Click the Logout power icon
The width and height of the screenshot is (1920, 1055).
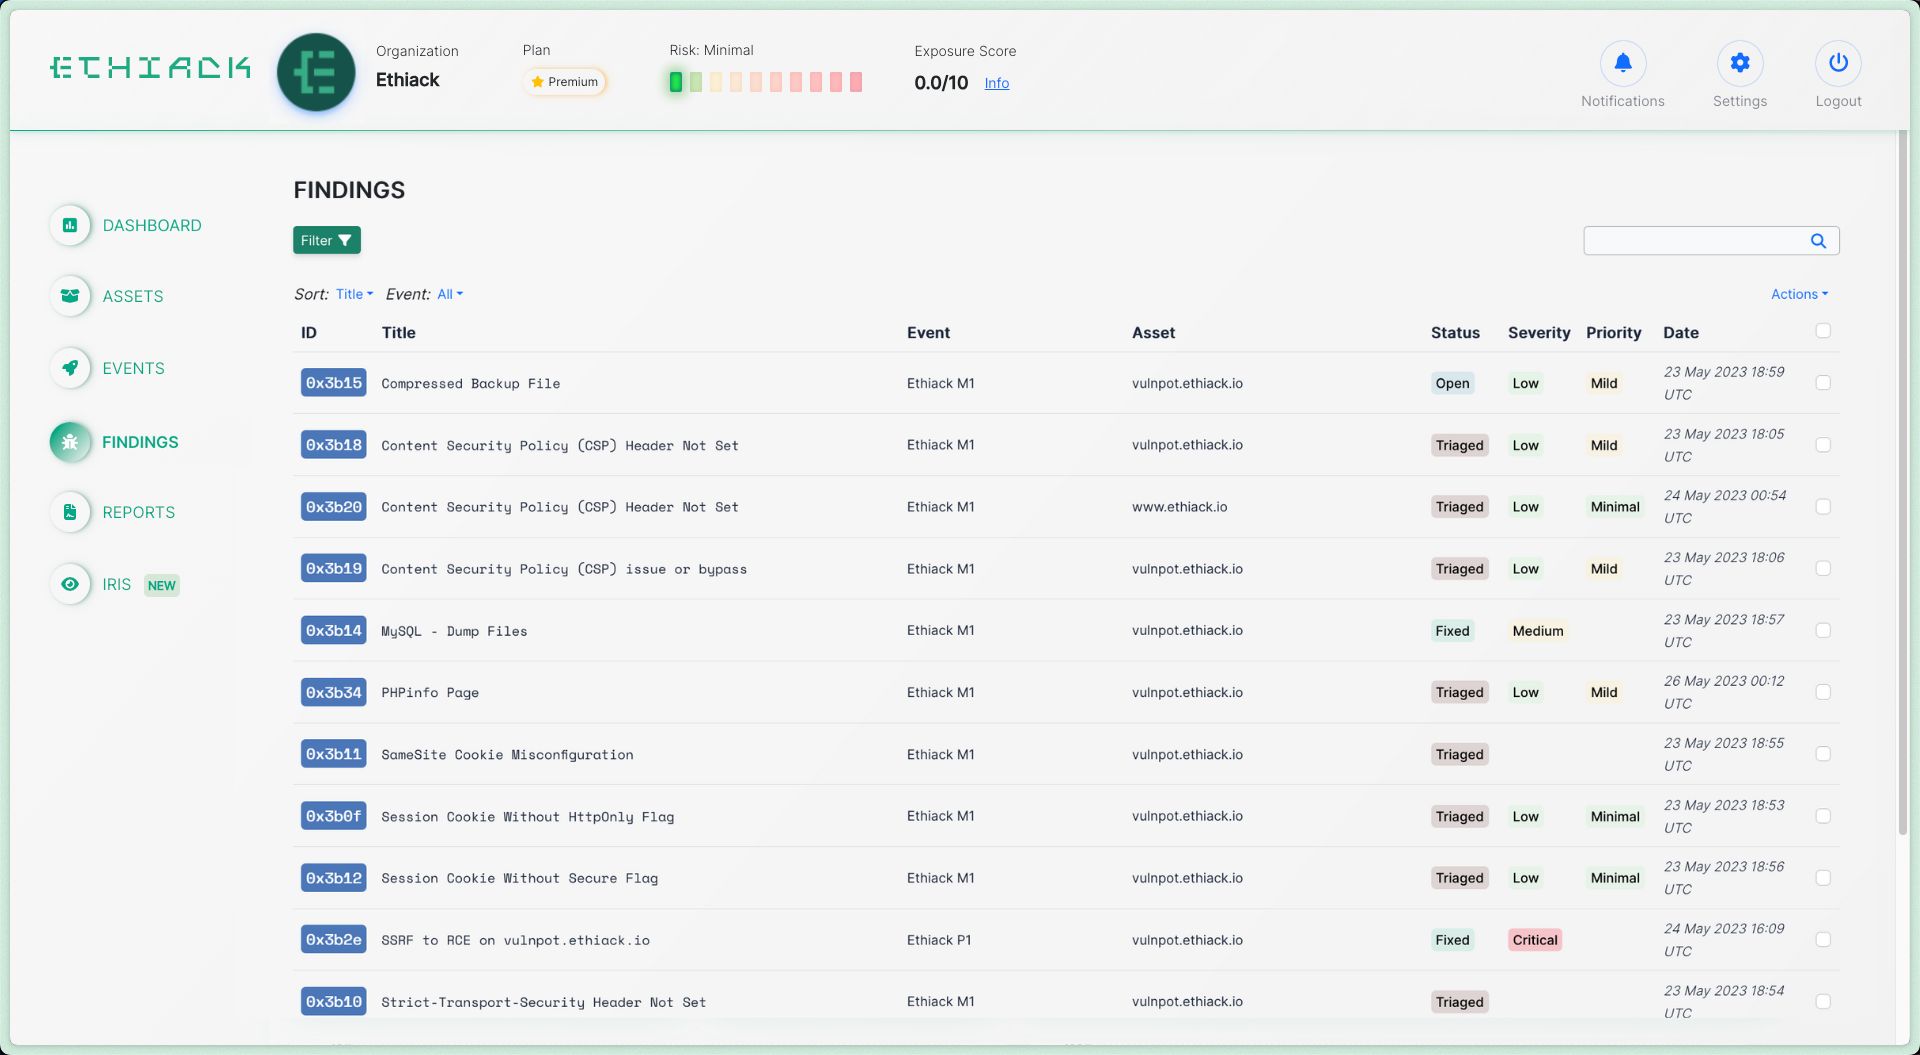[1837, 64]
